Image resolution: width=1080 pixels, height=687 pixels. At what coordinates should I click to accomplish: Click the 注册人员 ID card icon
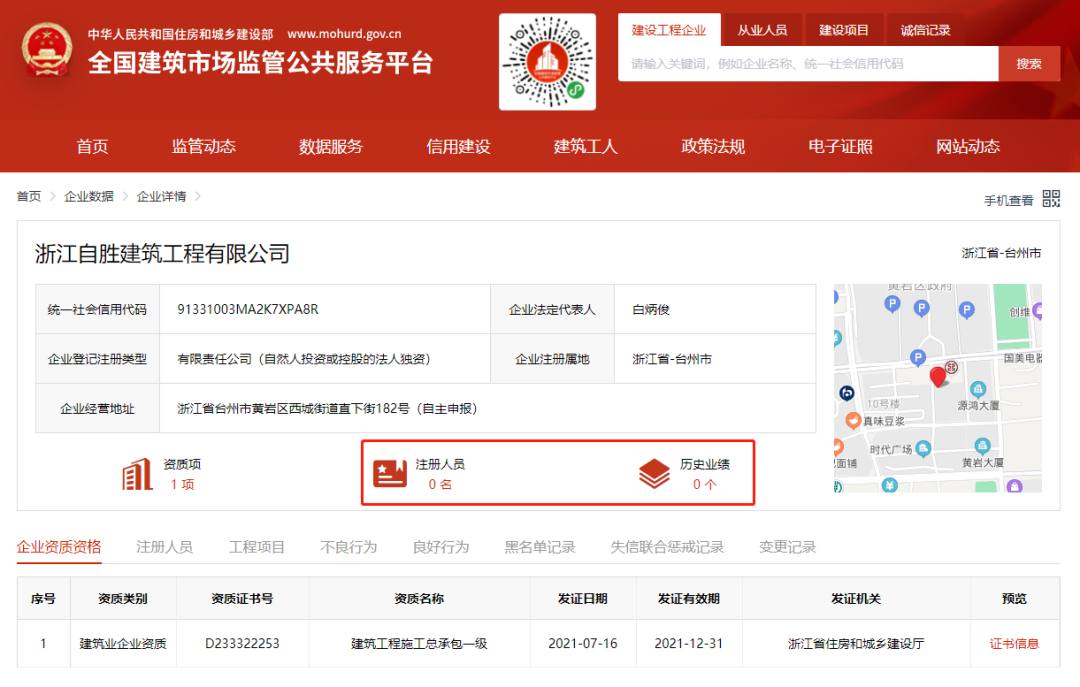click(390, 473)
